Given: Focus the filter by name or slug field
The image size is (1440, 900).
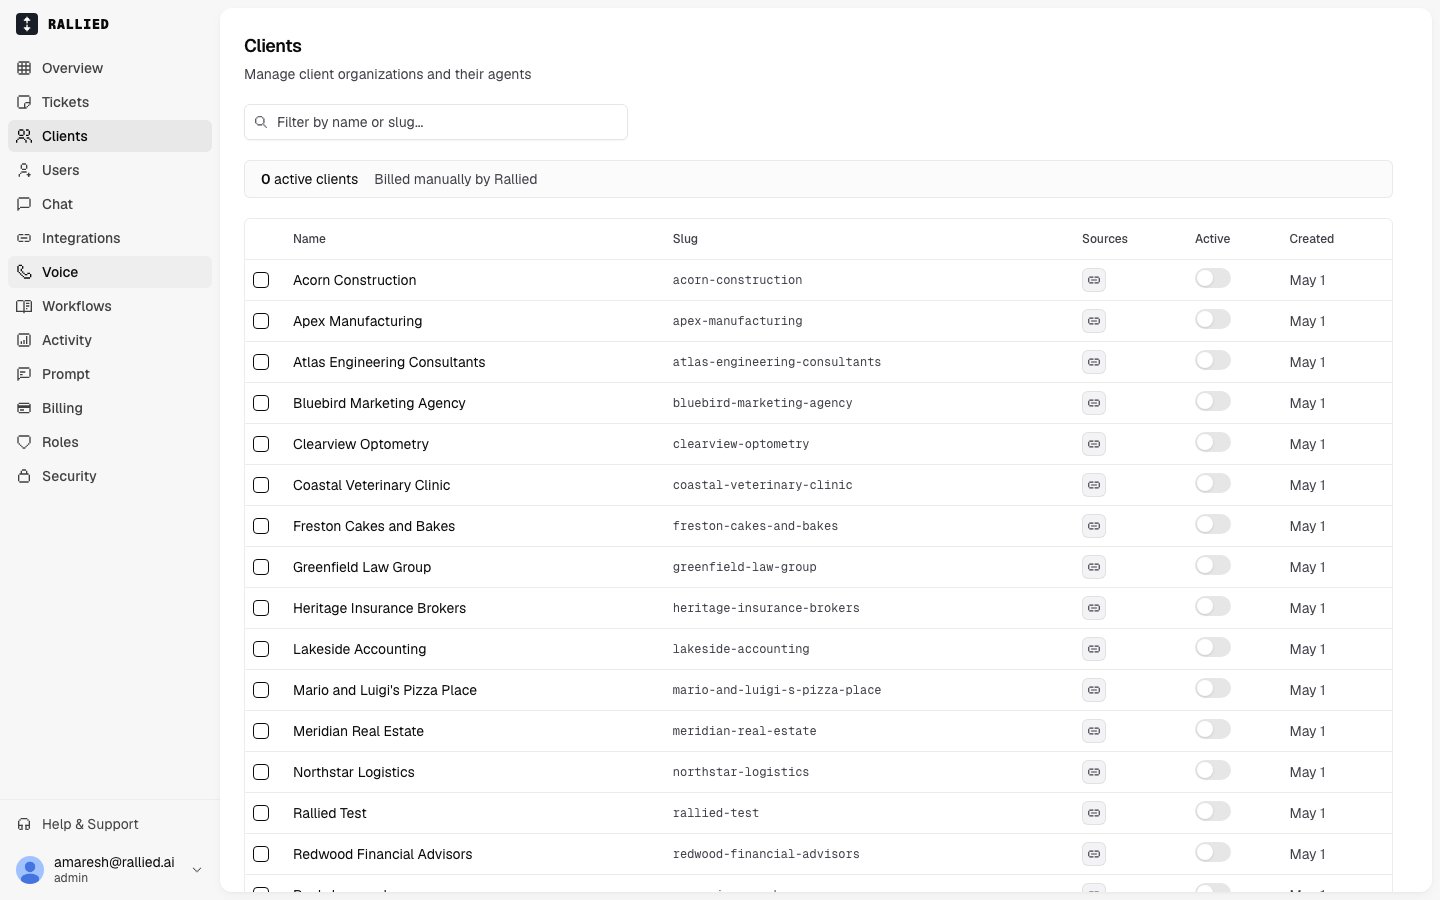Looking at the screenshot, I should pyautogui.click(x=436, y=122).
